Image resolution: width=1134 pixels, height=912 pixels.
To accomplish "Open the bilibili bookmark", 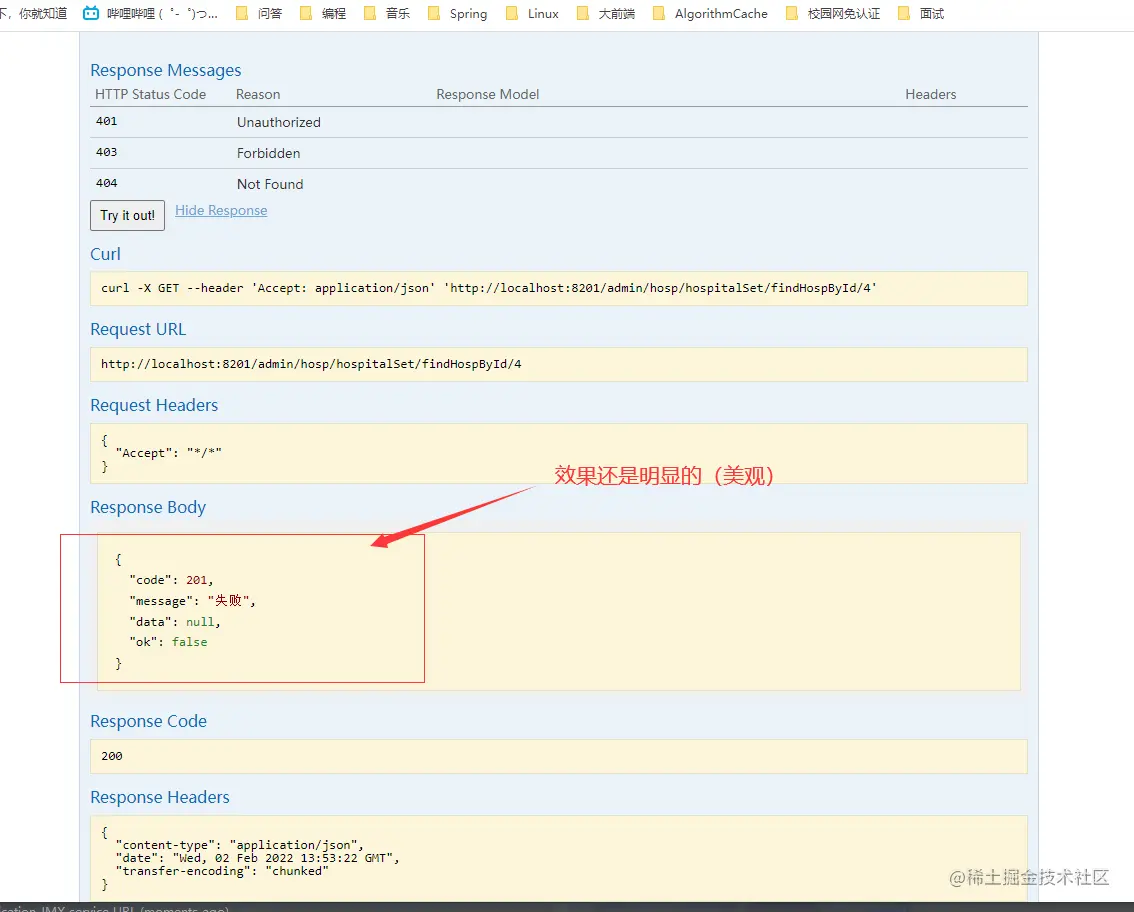I will [150, 13].
